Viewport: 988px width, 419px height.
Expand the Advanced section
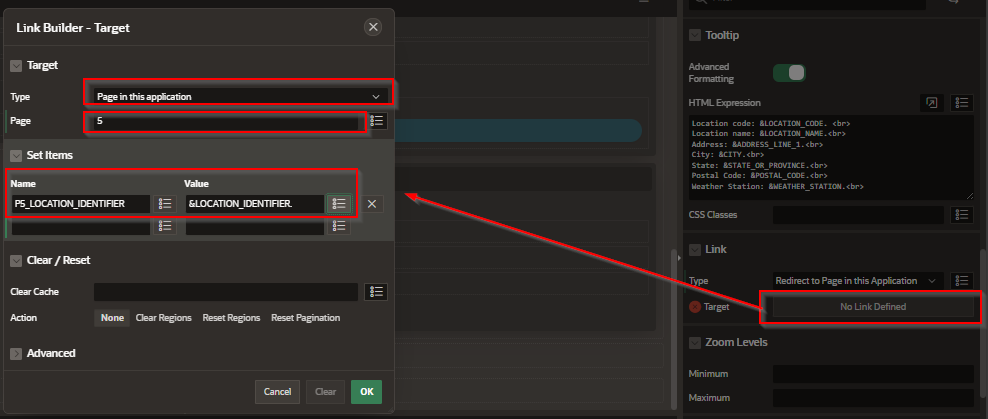pyautogui.click(x=16, y=353)
